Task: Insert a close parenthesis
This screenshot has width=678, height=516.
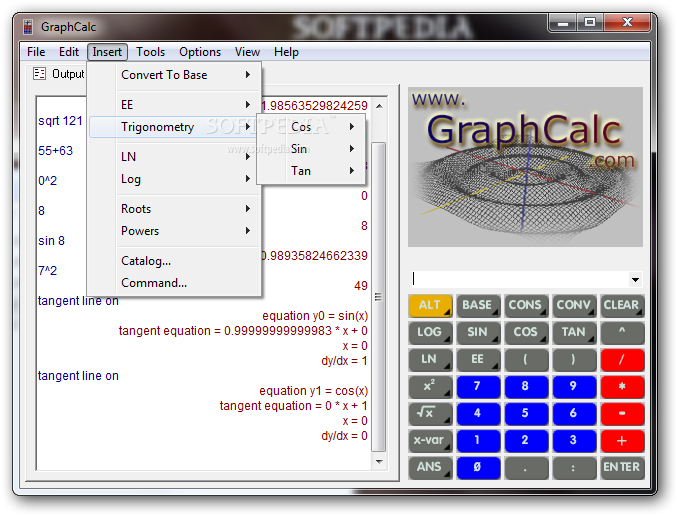Action: tap(574, 359)
